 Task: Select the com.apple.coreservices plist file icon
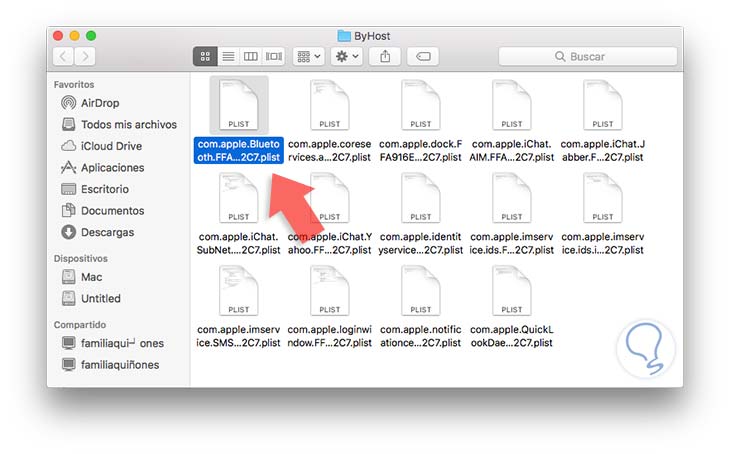(x=330, y=105)
